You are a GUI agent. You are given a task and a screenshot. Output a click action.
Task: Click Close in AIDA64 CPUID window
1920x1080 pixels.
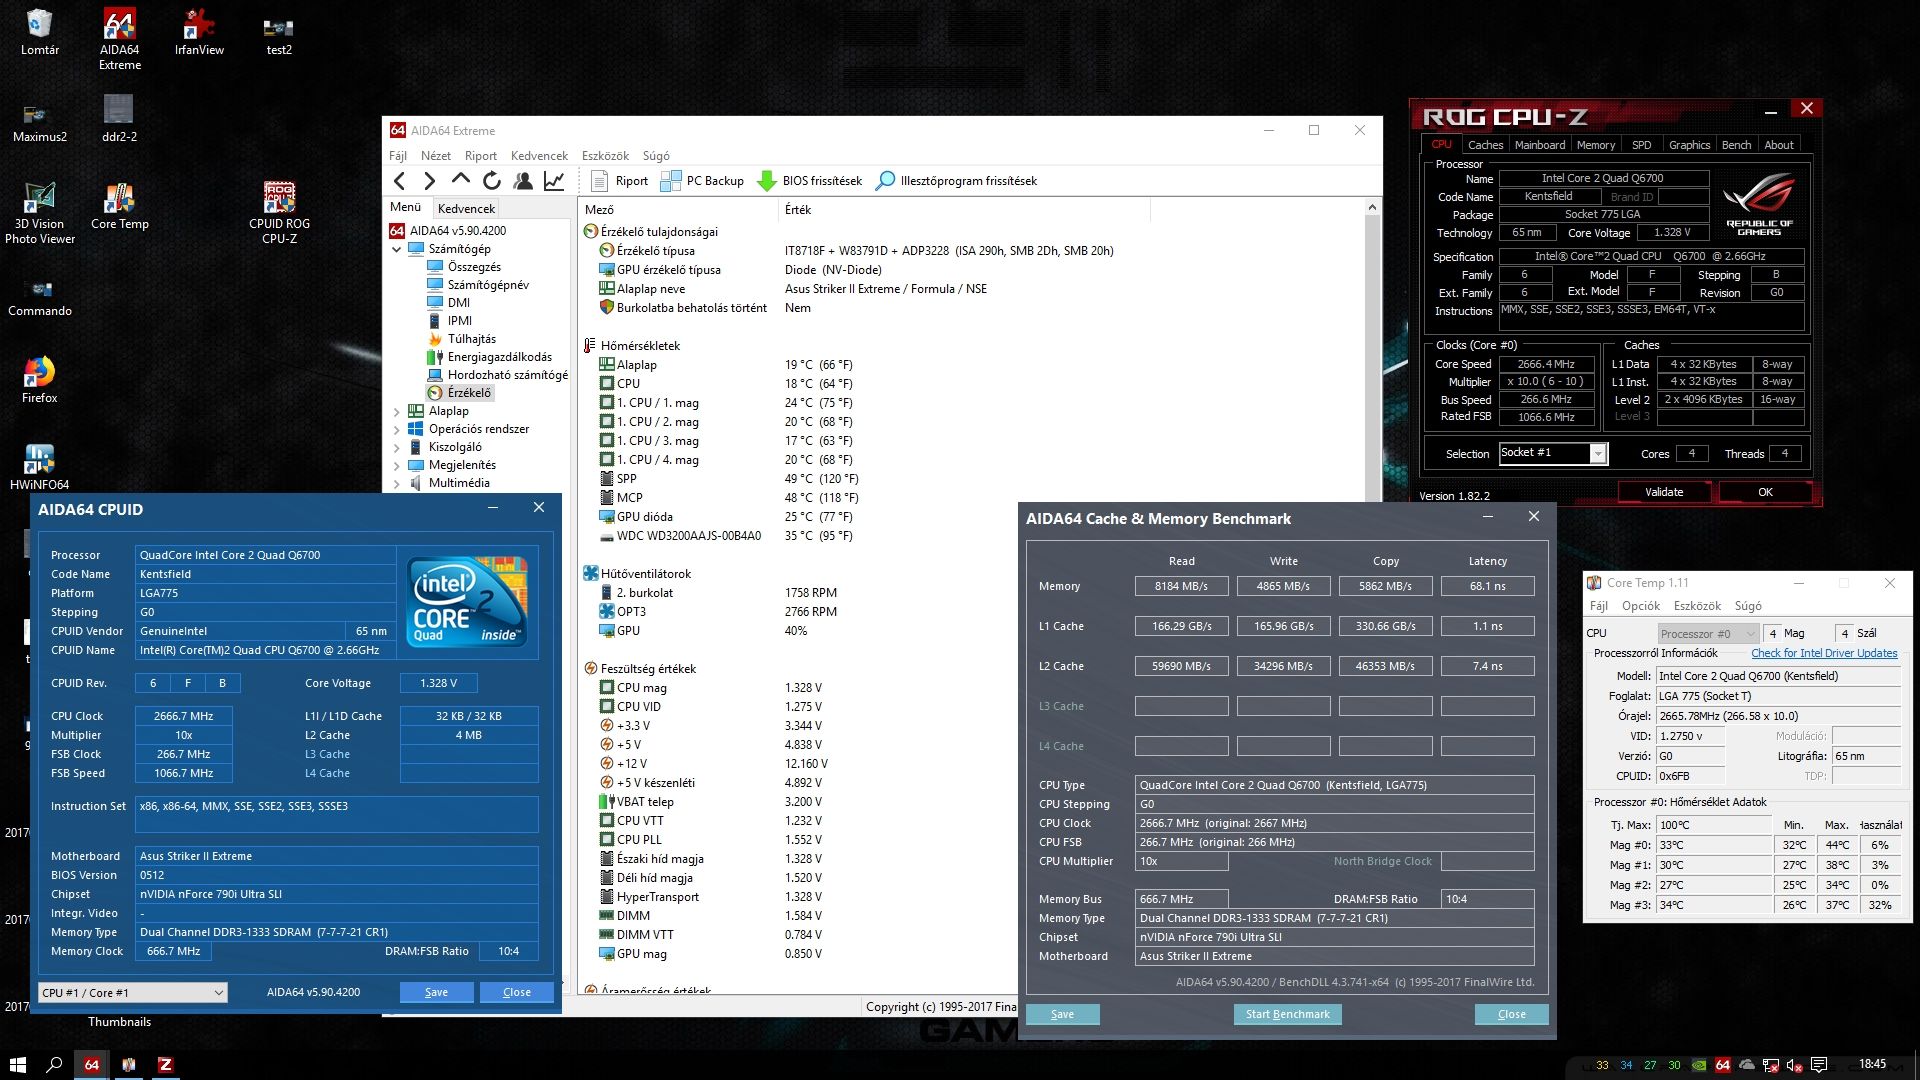pos(517,992)
